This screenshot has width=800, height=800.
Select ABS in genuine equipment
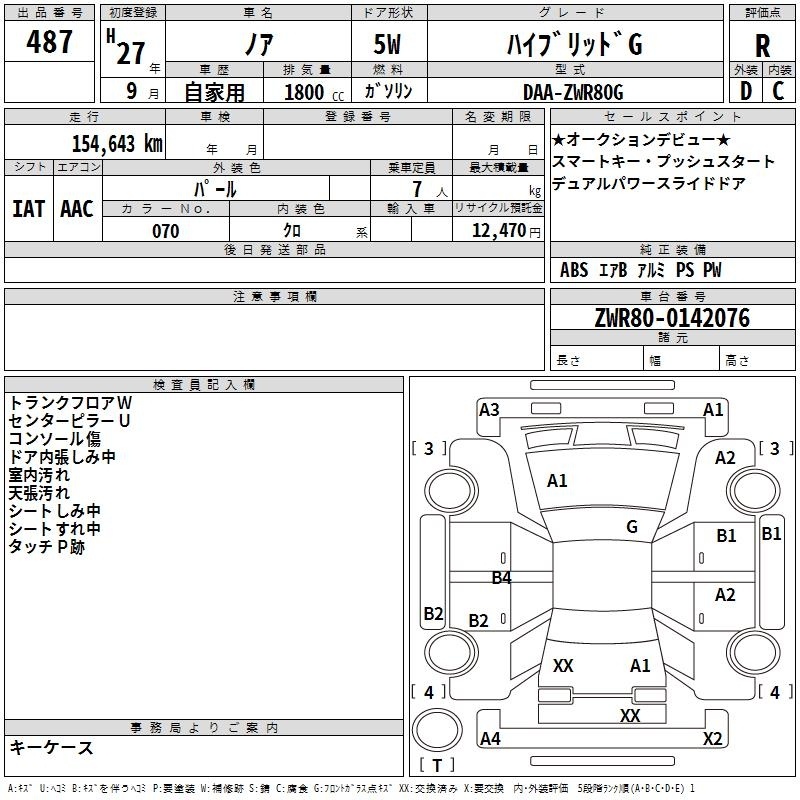pos(574,270)
